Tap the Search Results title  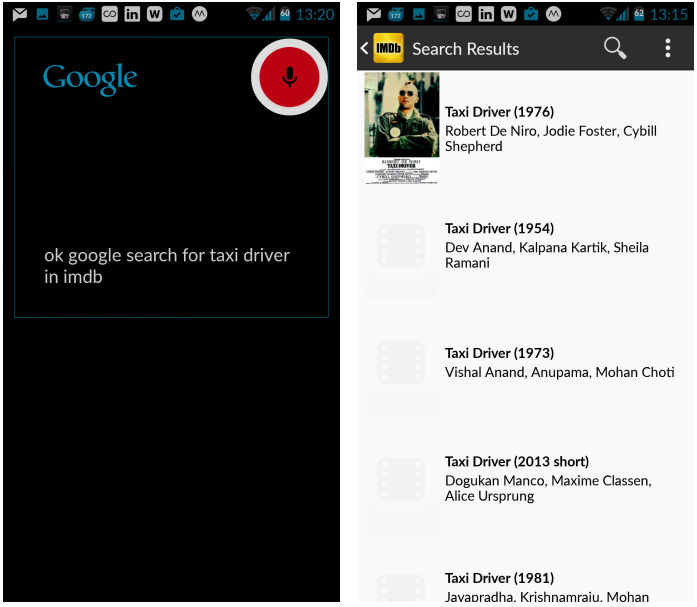click(465, 48)
